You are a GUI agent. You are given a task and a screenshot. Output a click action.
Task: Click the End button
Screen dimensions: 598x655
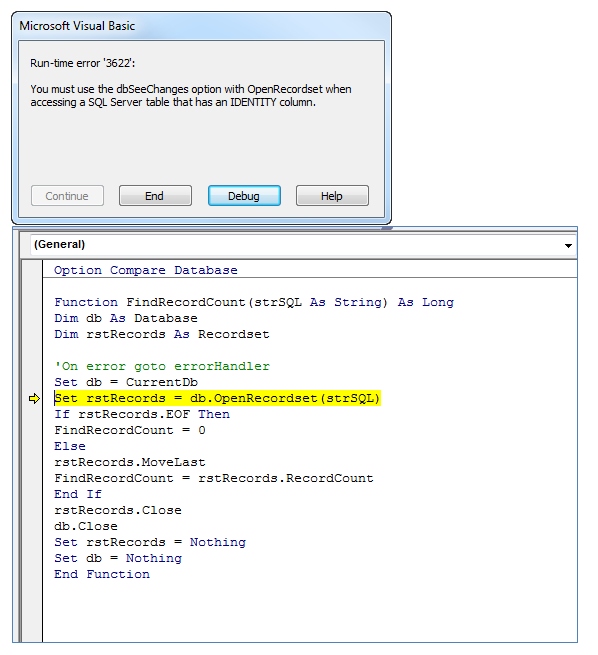[155, 195]
